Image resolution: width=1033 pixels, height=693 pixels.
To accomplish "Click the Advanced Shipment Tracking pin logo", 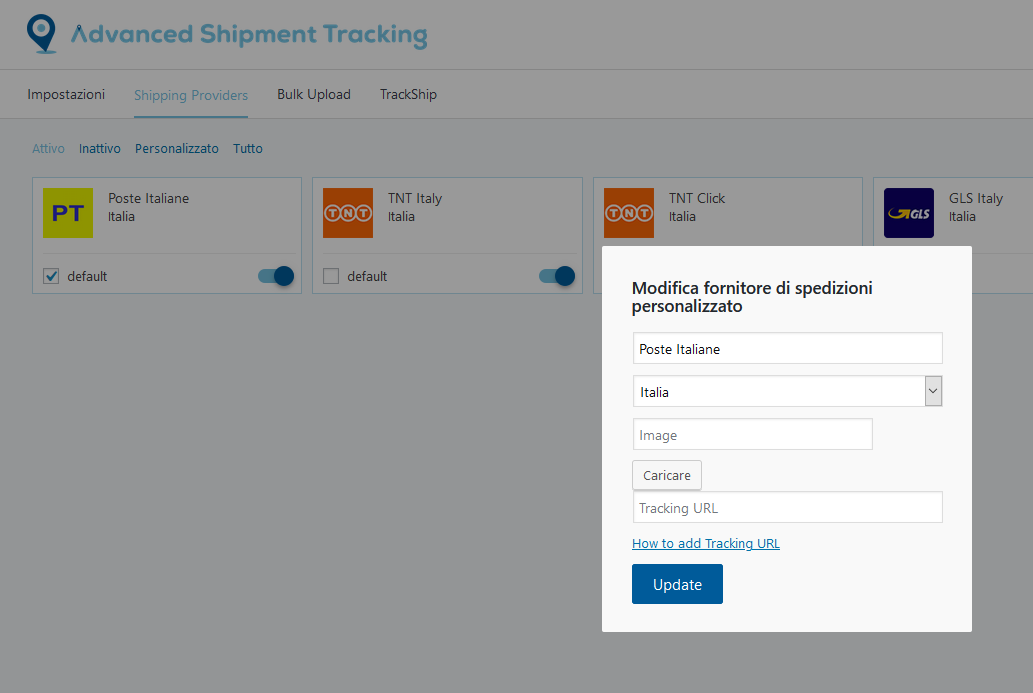I will coord(41,33).
